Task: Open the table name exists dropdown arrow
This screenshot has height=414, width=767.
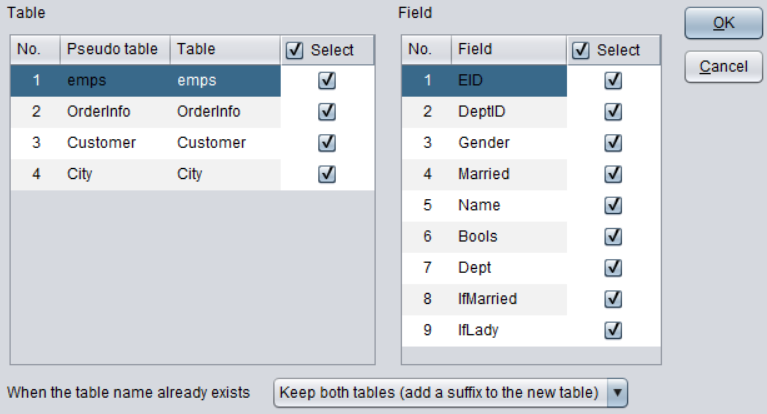Action: tap(617, 392)
